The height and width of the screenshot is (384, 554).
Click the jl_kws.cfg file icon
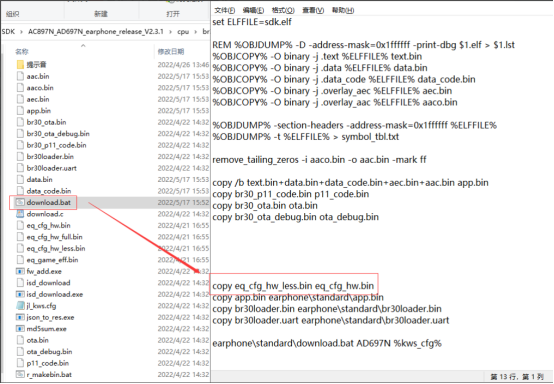point(20,306)
